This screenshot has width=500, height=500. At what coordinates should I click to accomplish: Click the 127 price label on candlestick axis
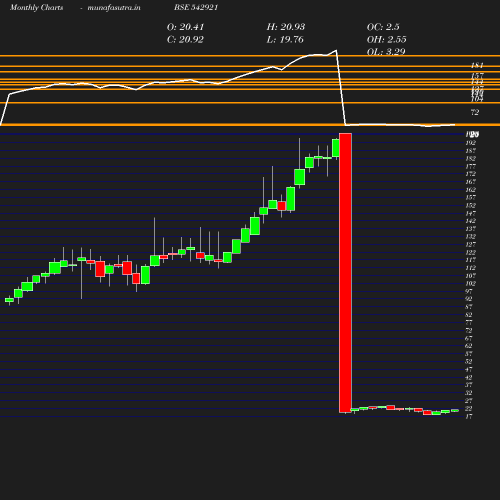pos(471,244)
